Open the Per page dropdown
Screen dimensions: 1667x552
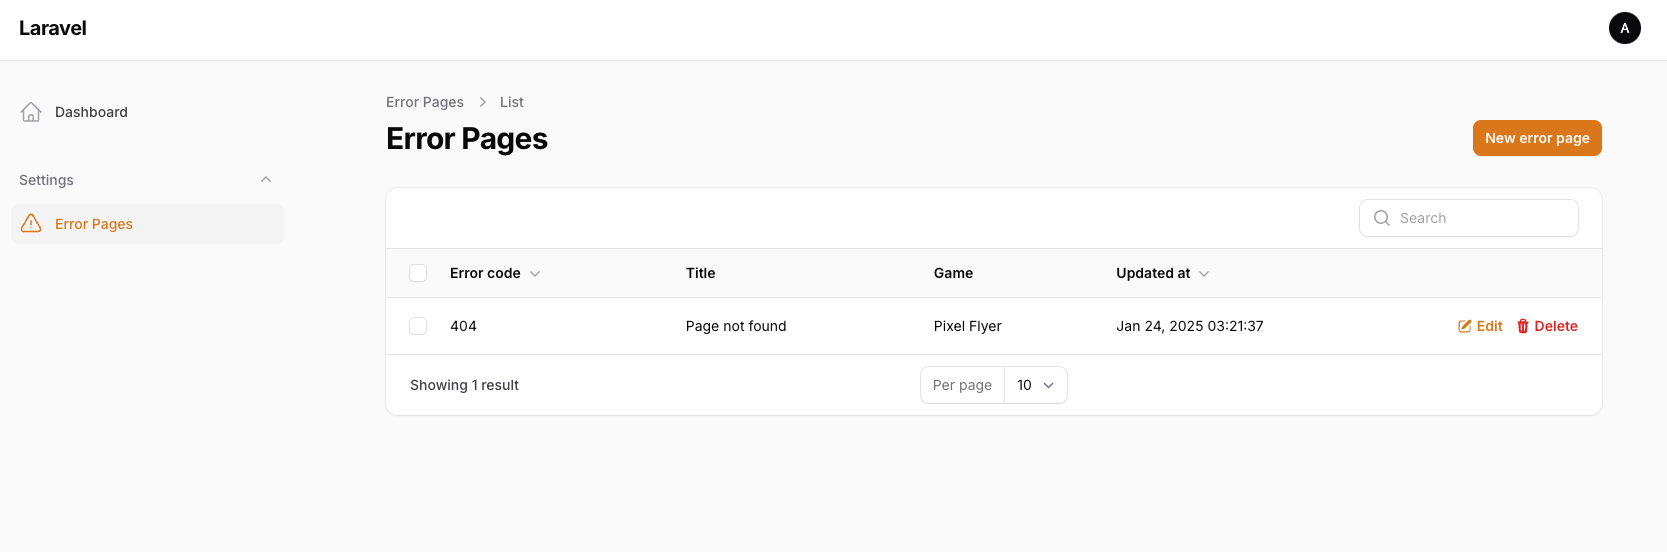point(1035,385)
